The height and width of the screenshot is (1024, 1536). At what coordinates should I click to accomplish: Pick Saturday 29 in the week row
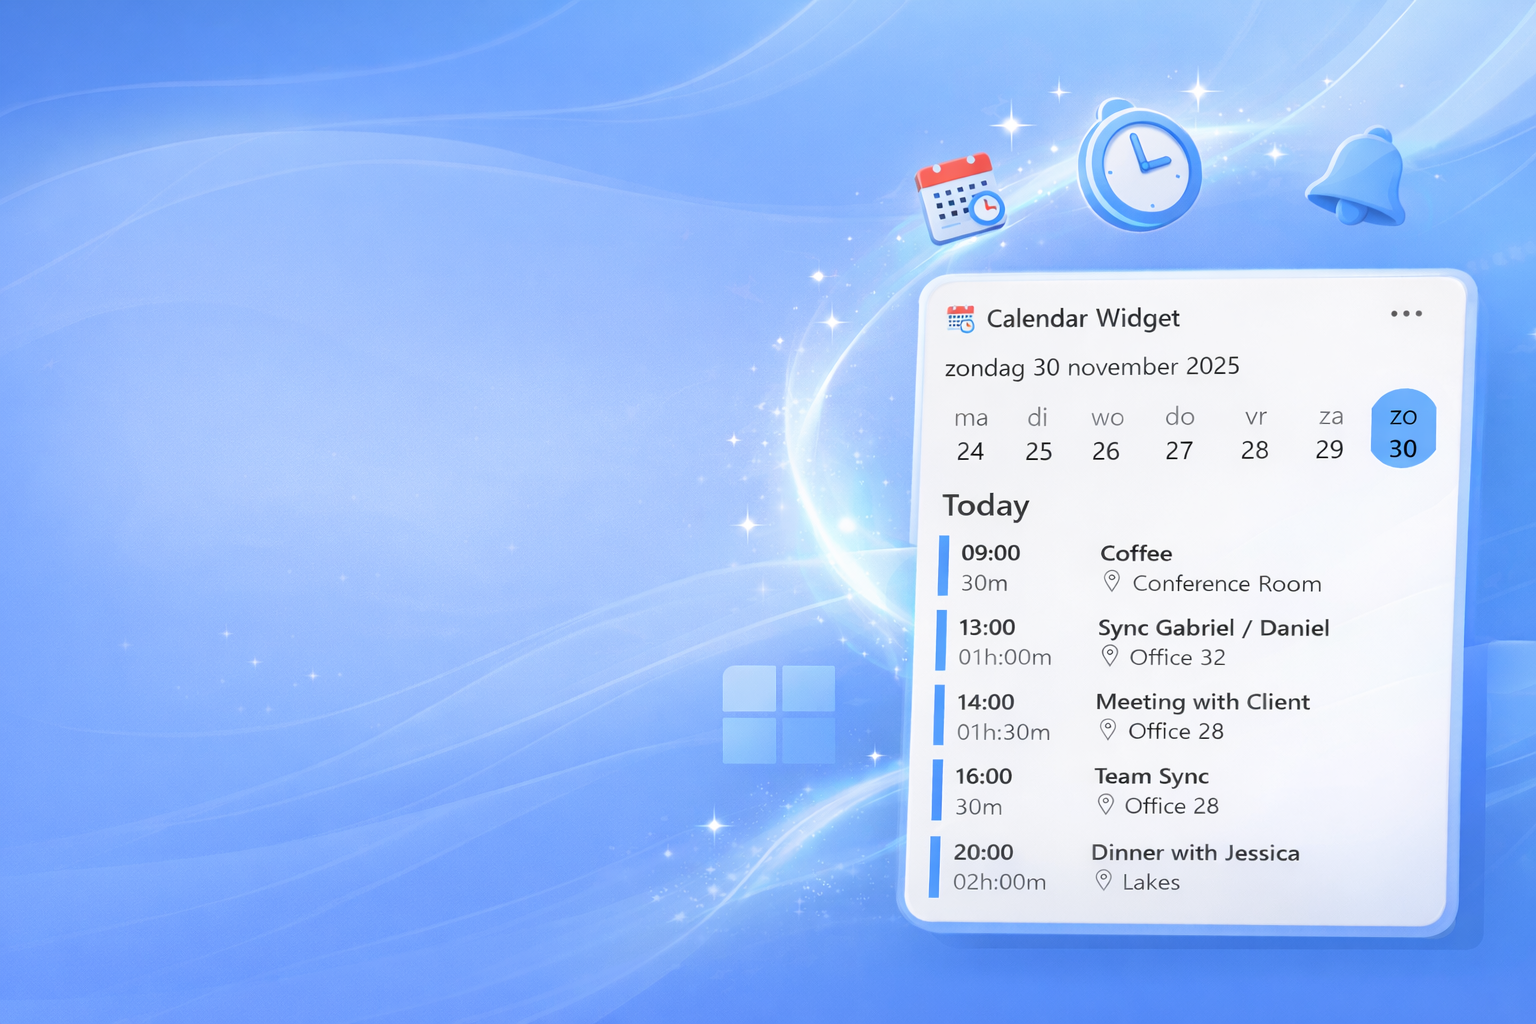(x=1329, y=433)
